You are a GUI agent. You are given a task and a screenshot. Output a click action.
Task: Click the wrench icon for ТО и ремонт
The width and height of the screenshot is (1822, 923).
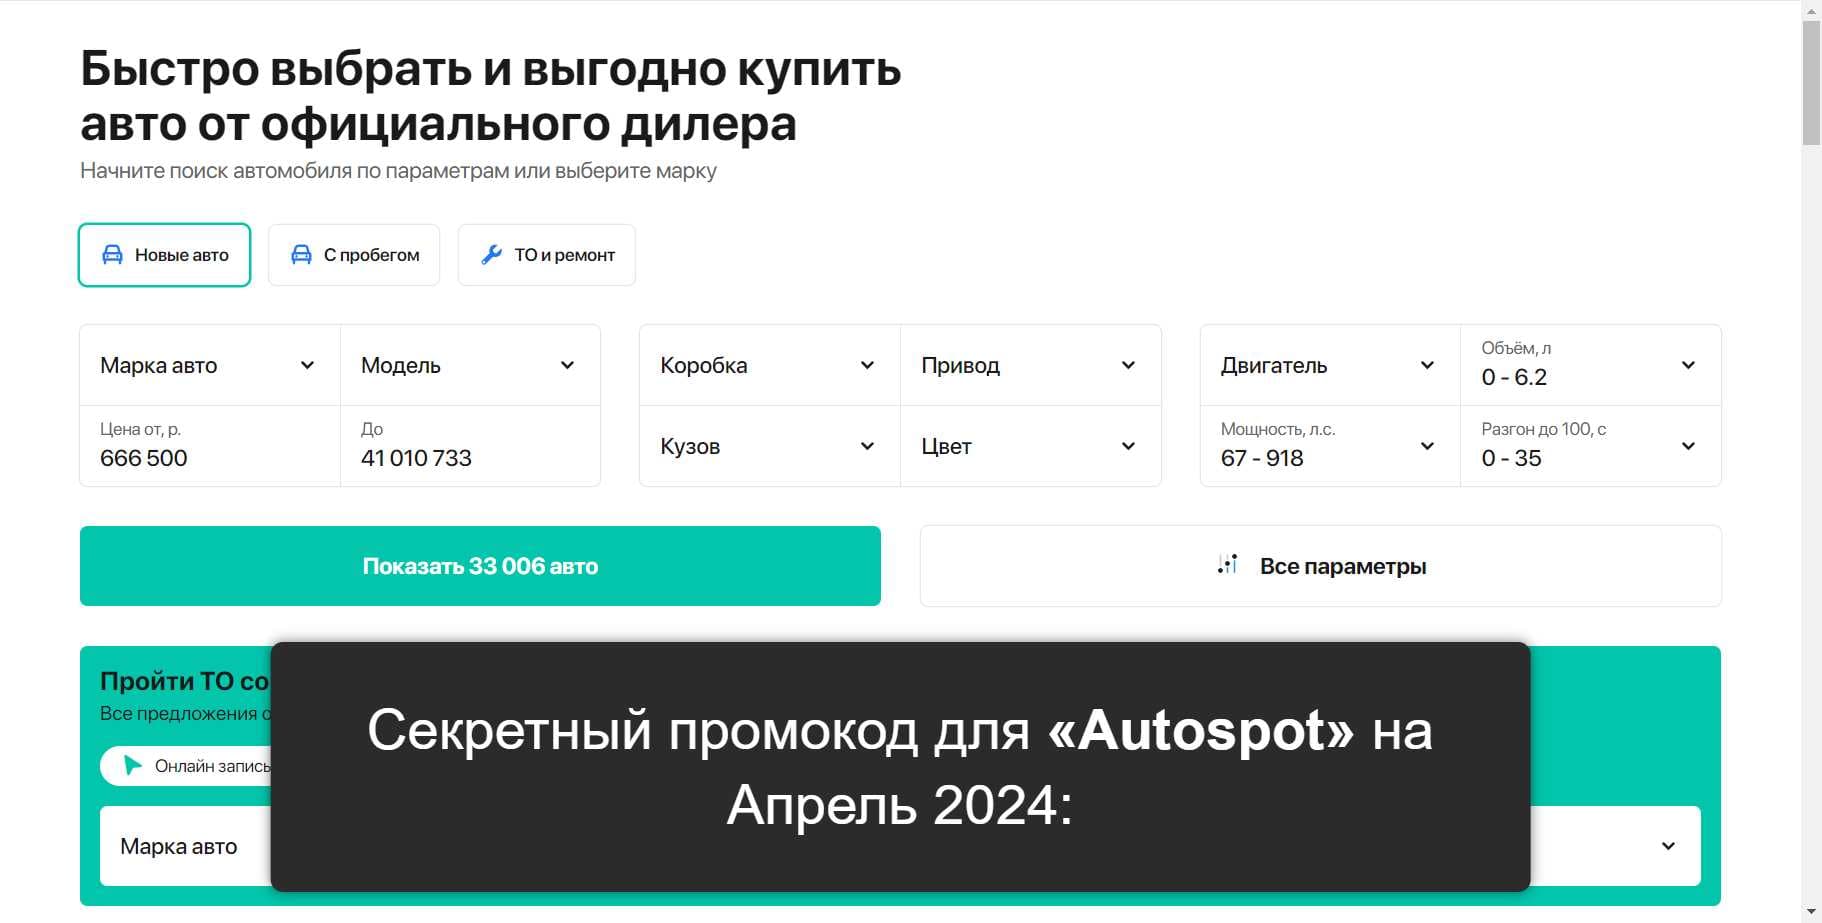[491, 255]
